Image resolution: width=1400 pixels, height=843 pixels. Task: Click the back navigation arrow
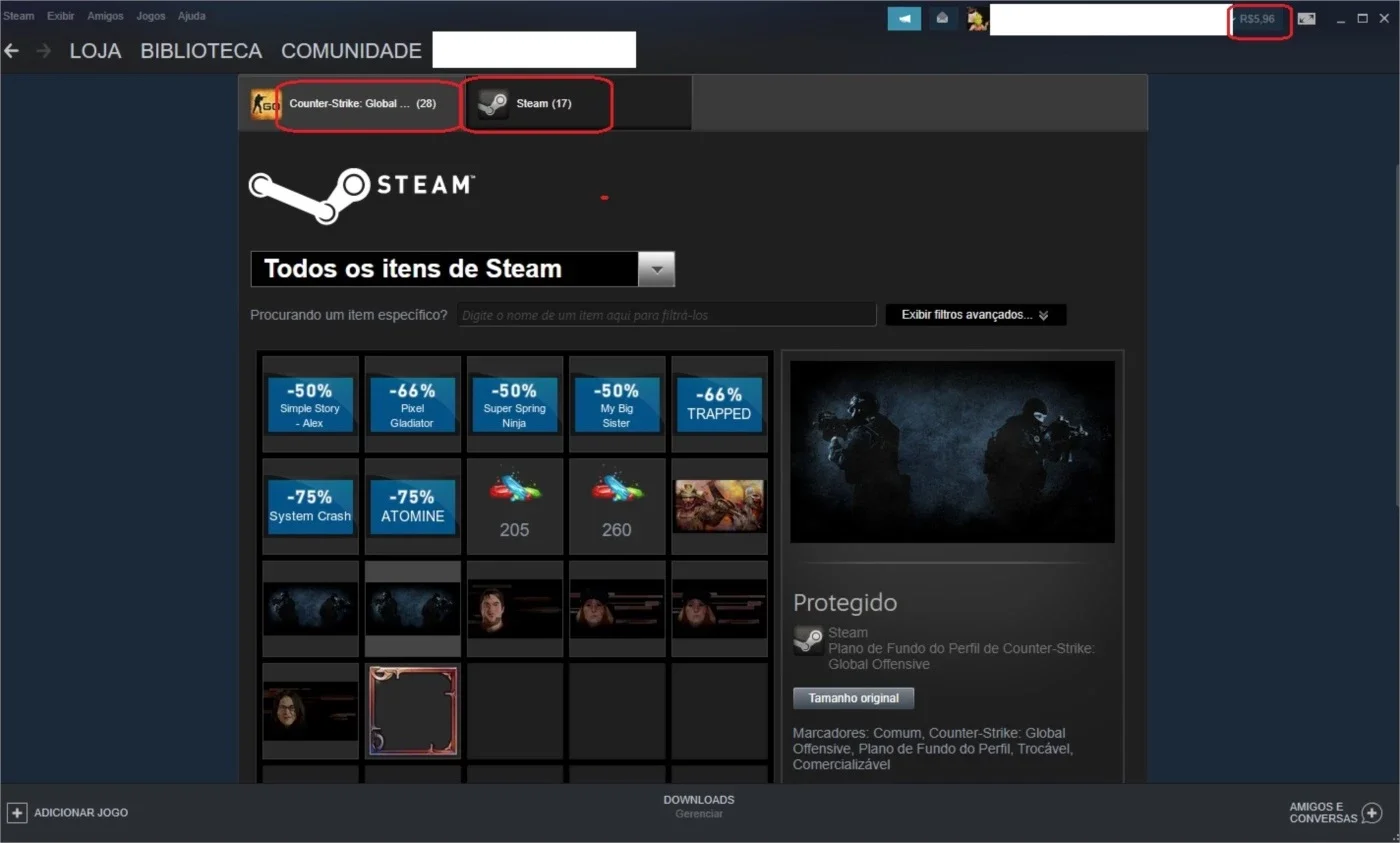pos(12,50)
